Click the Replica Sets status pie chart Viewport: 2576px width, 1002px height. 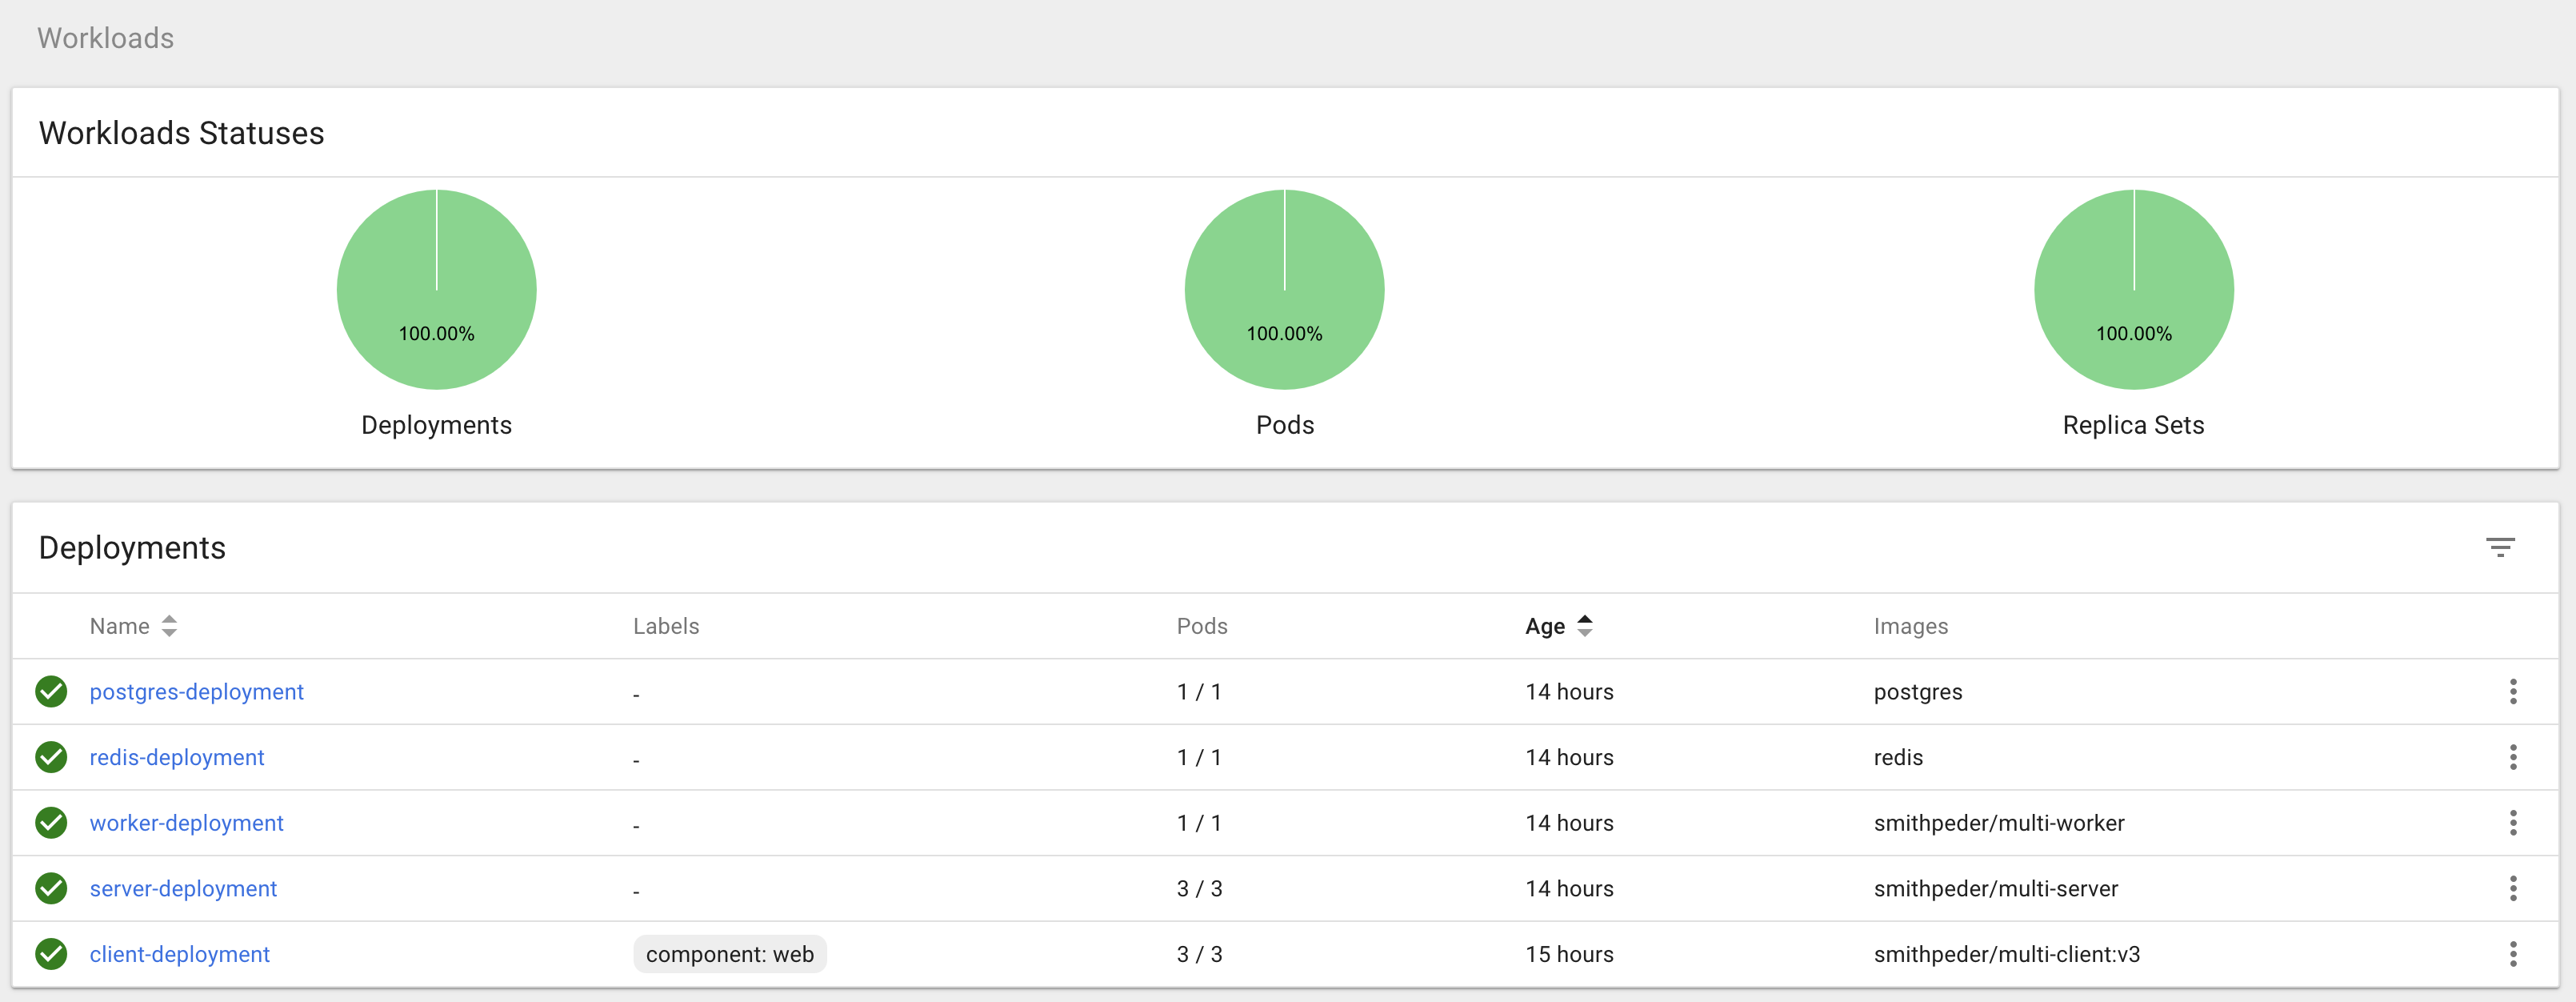point(2133,289)
